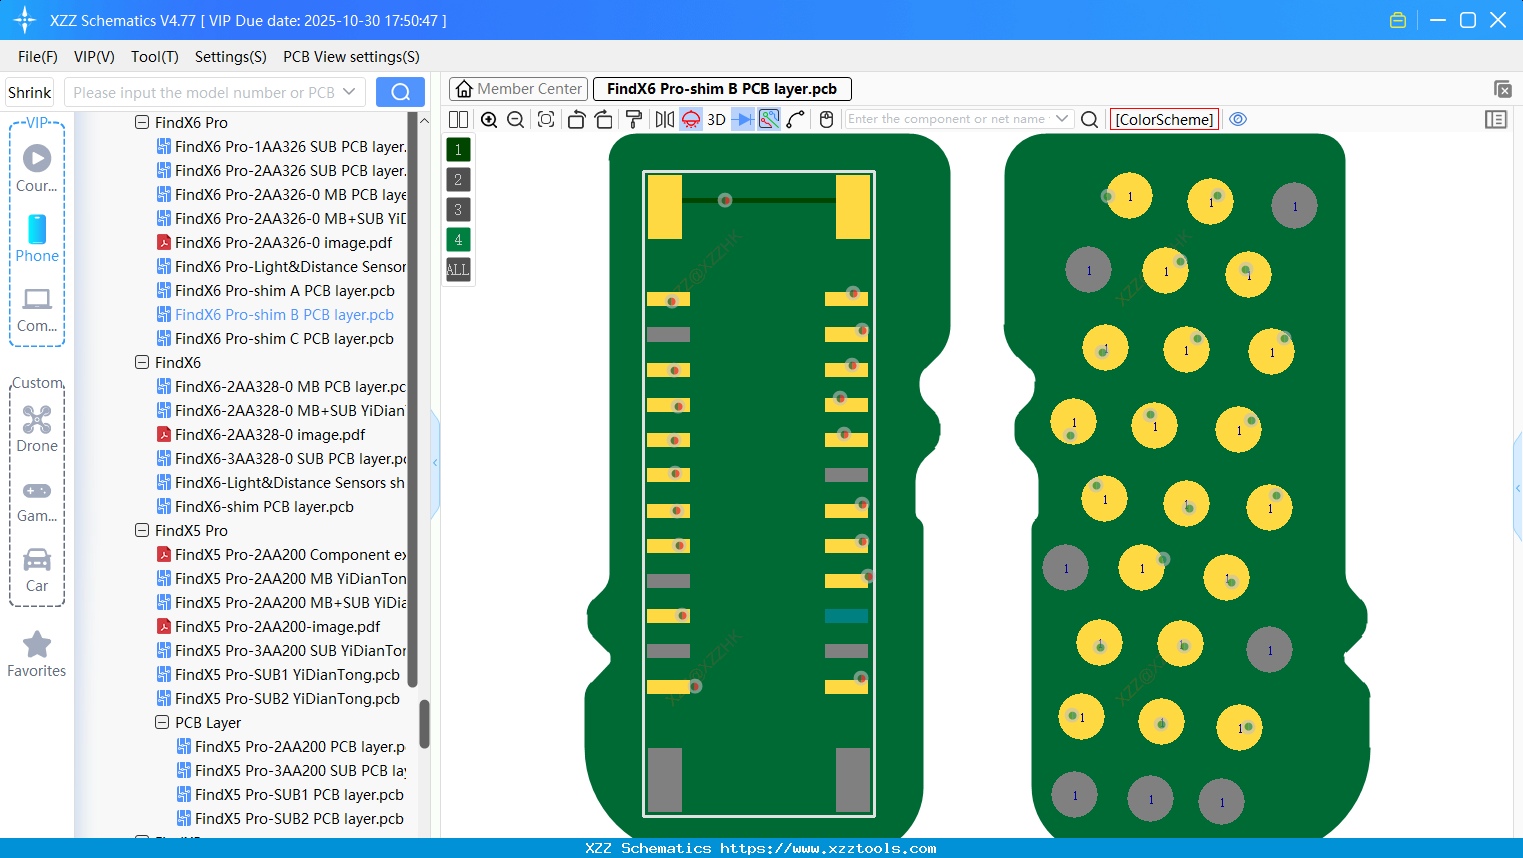Click the split view layout icon
Viewport: 1523px width, 858px height.
coord(458,119)
